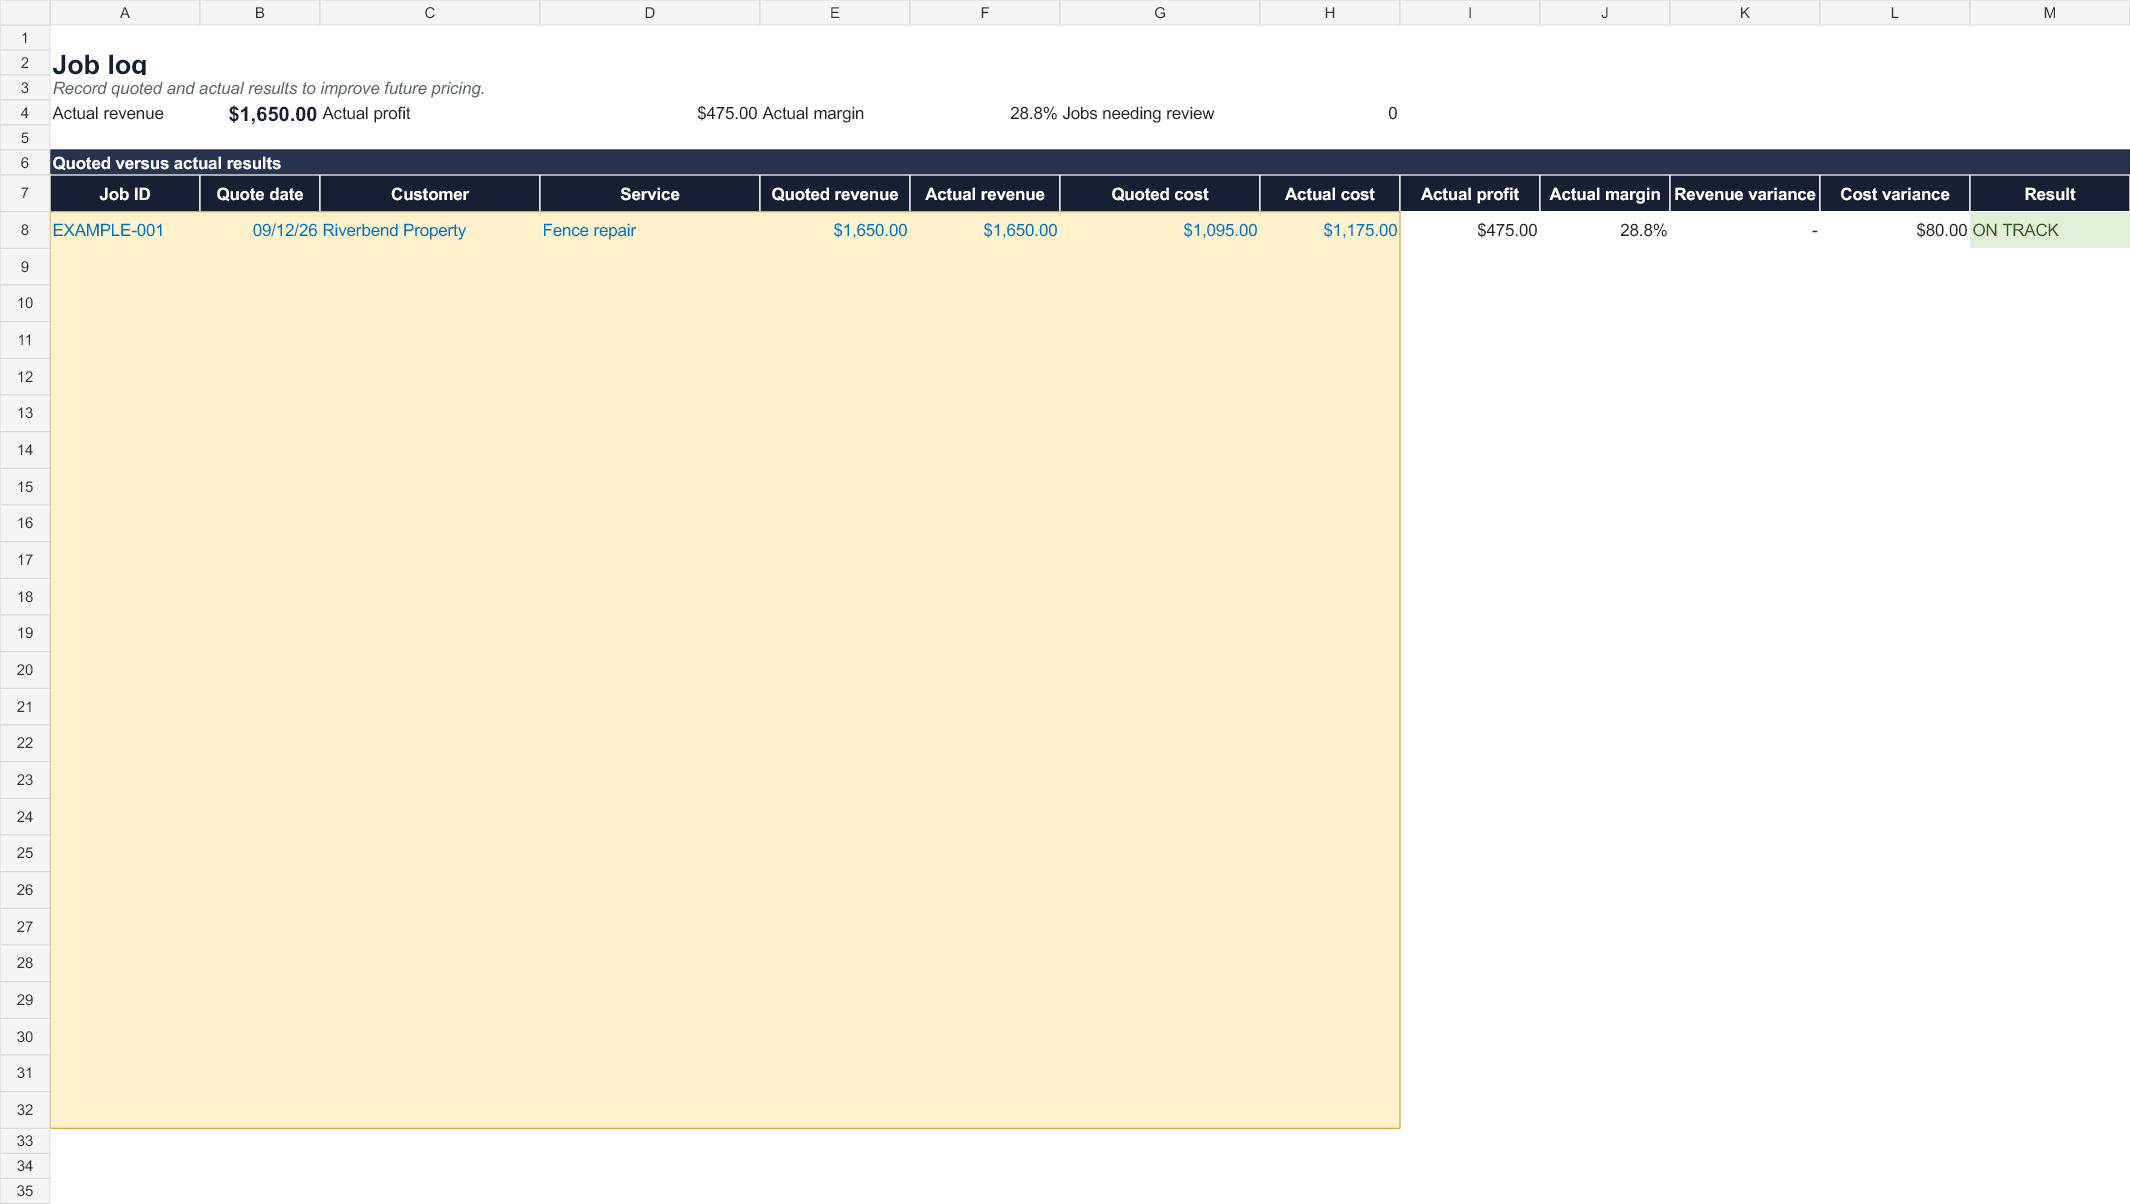Viewport: 2130px width, 1204px height.
Task: Click the Customer header cell
Action: 430,194
